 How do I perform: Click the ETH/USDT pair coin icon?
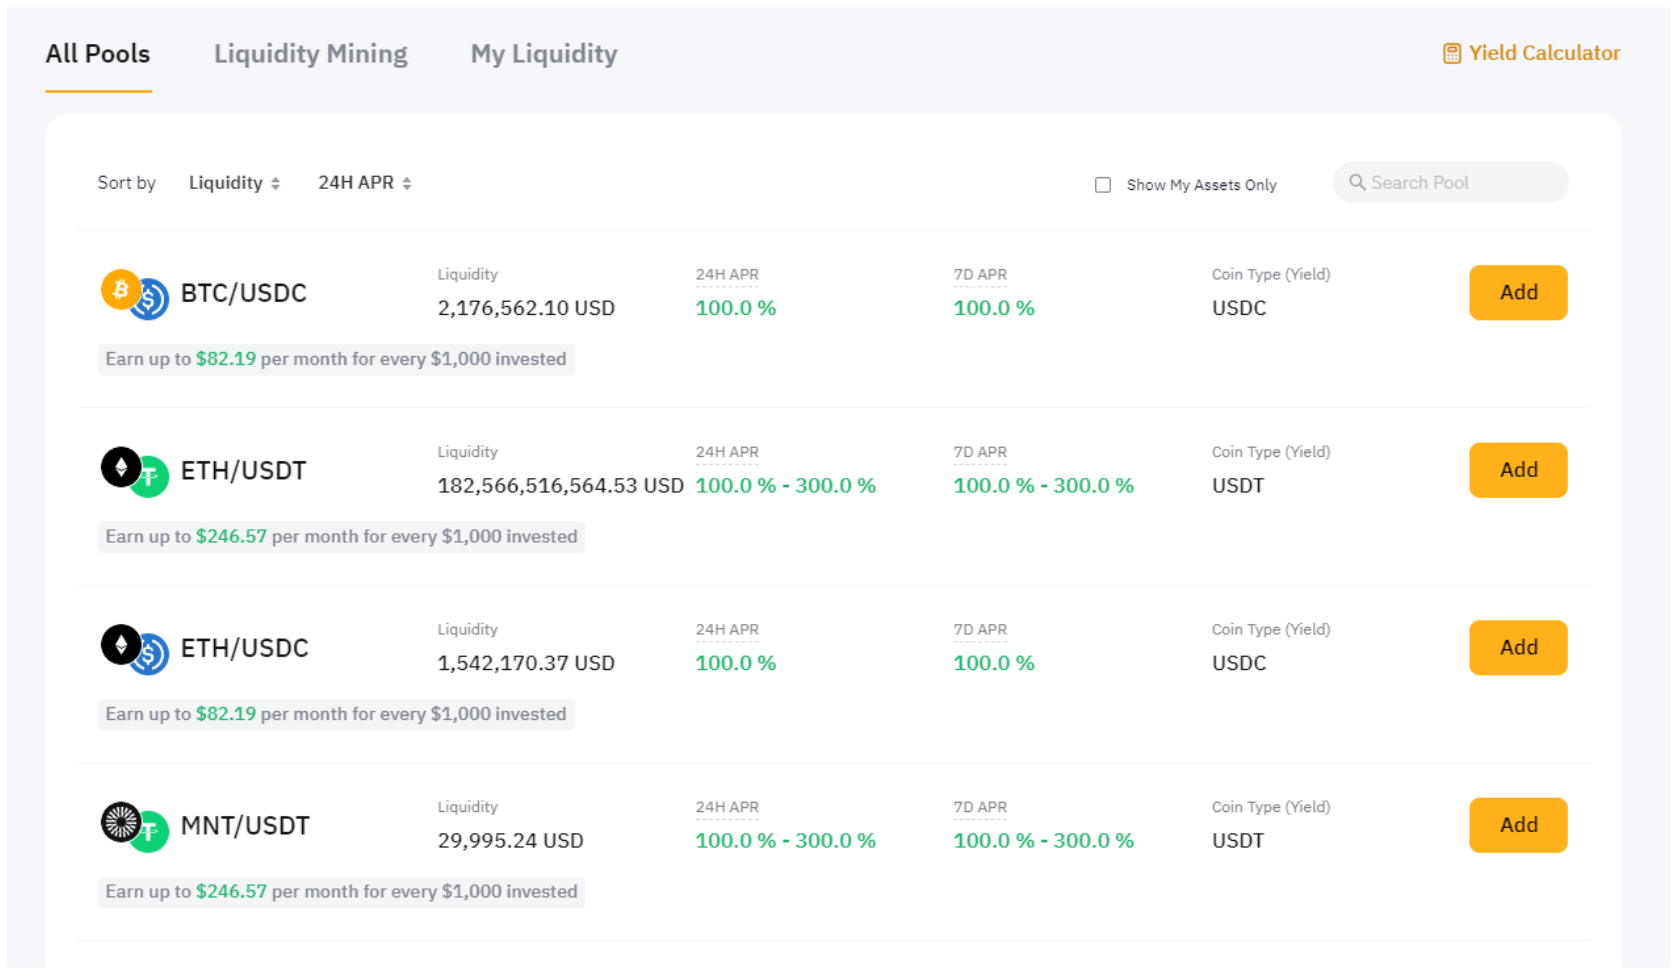pos(134,472)
